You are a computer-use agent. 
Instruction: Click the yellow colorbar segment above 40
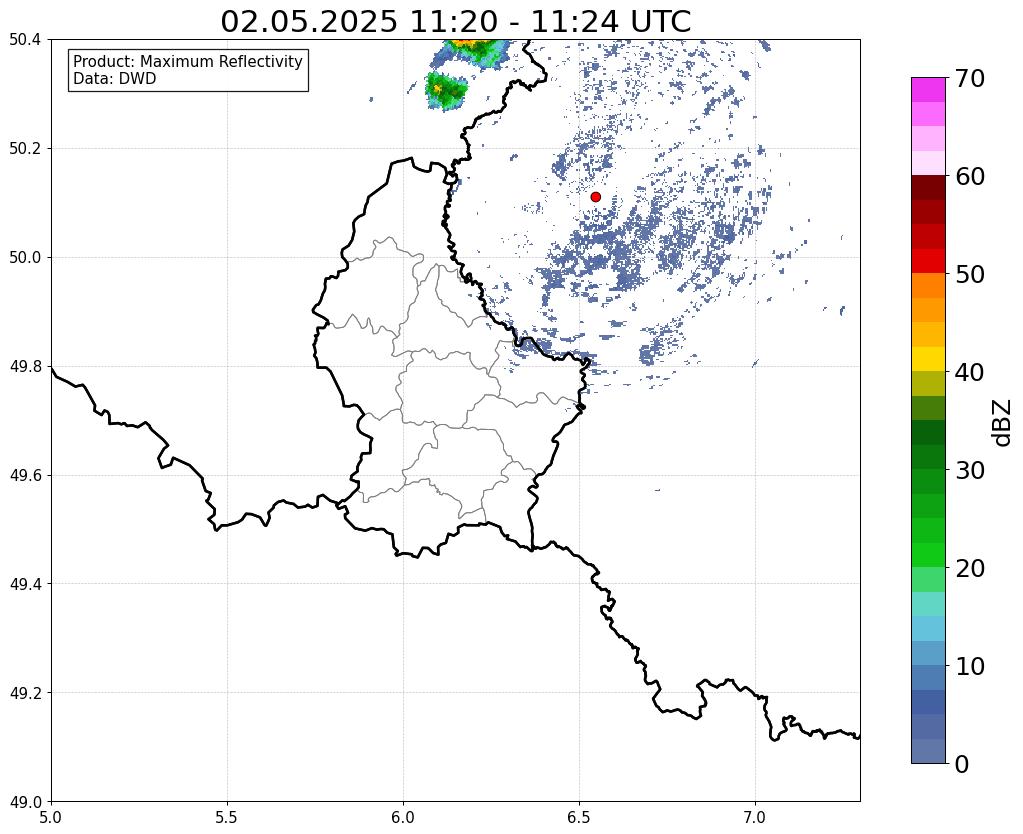click(x=928, y=359)
